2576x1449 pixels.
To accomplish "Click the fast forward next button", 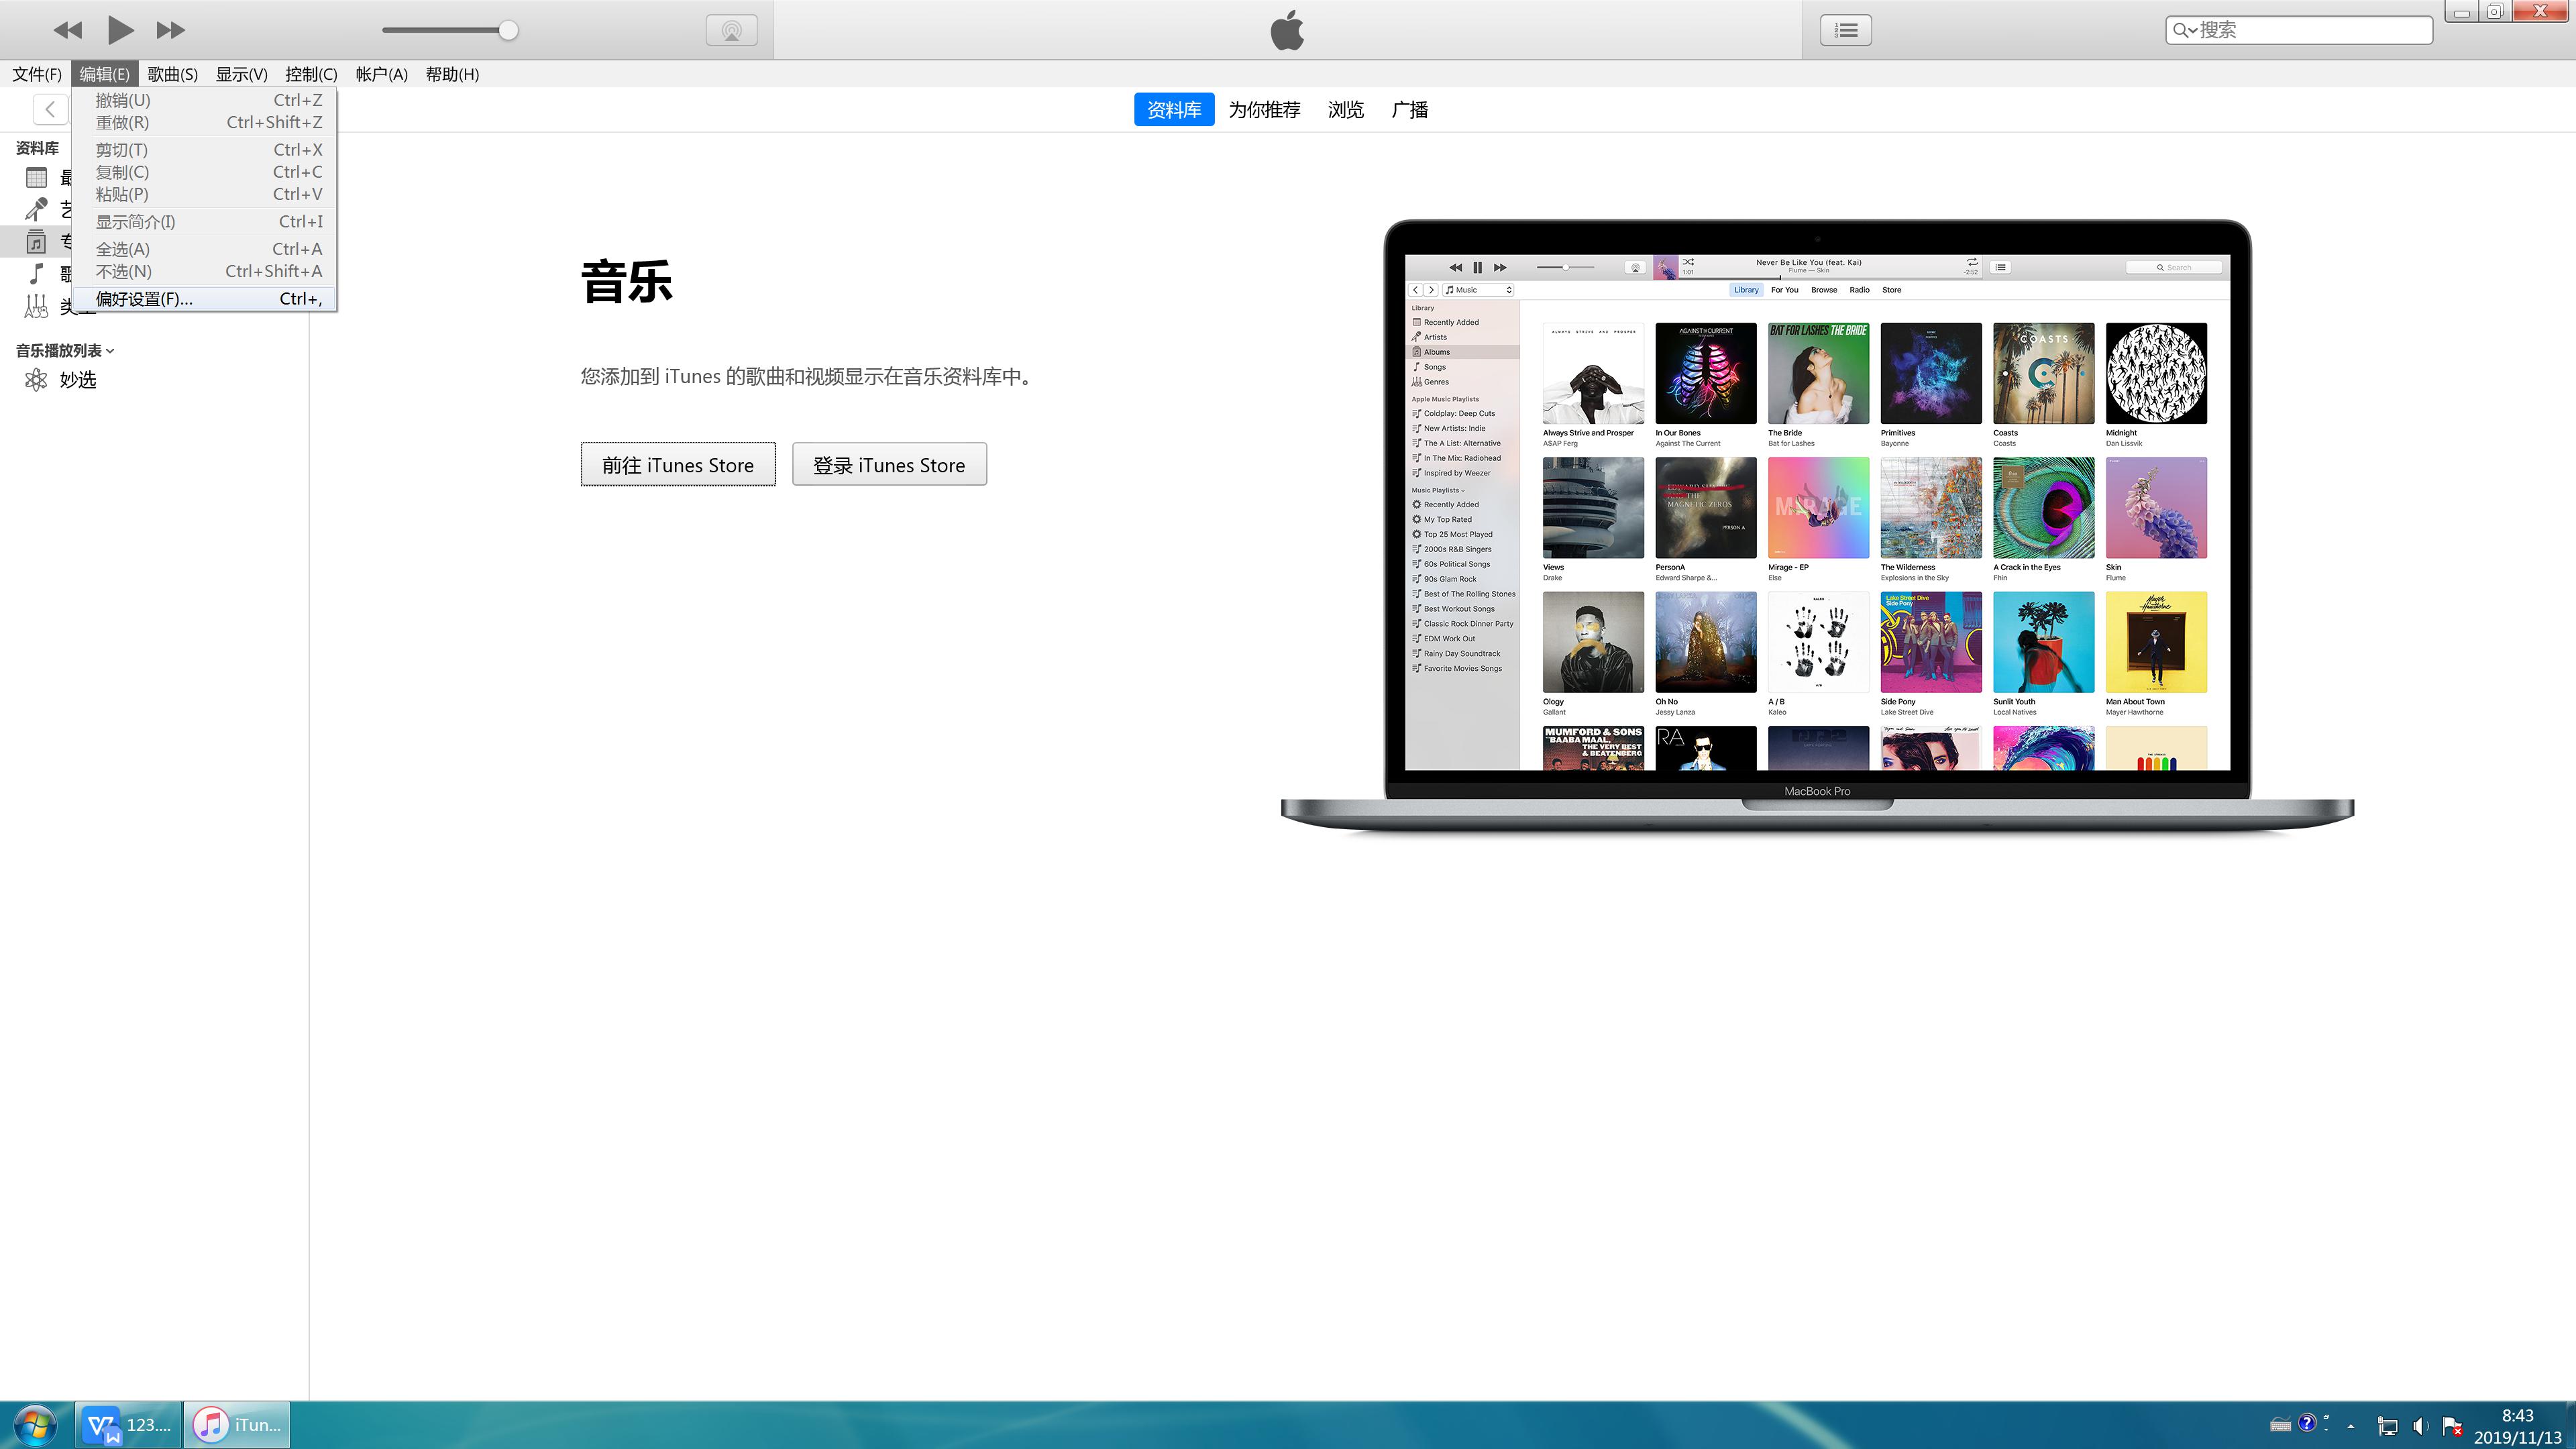I will point(171,30).
